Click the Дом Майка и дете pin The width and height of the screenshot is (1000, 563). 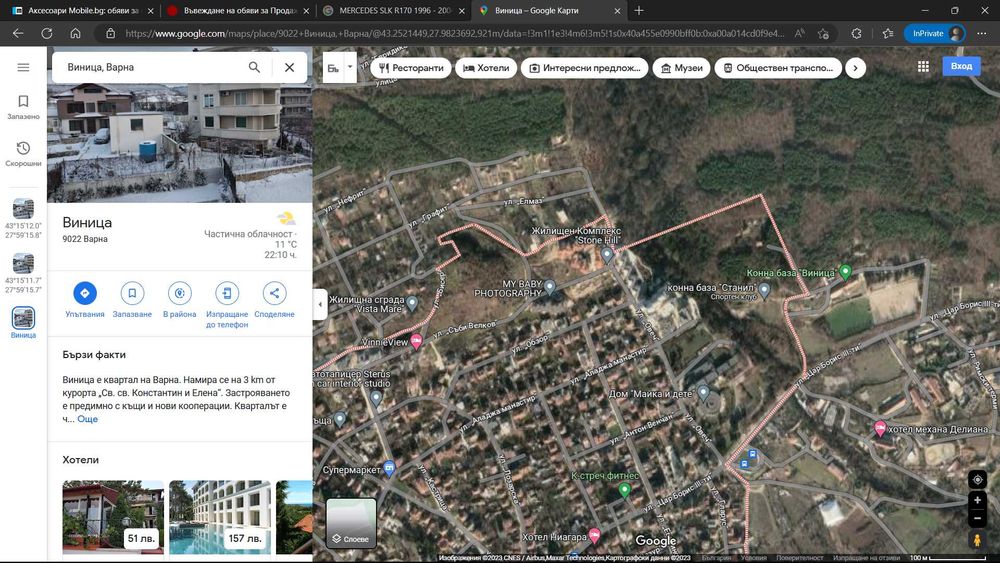(703, 393)
